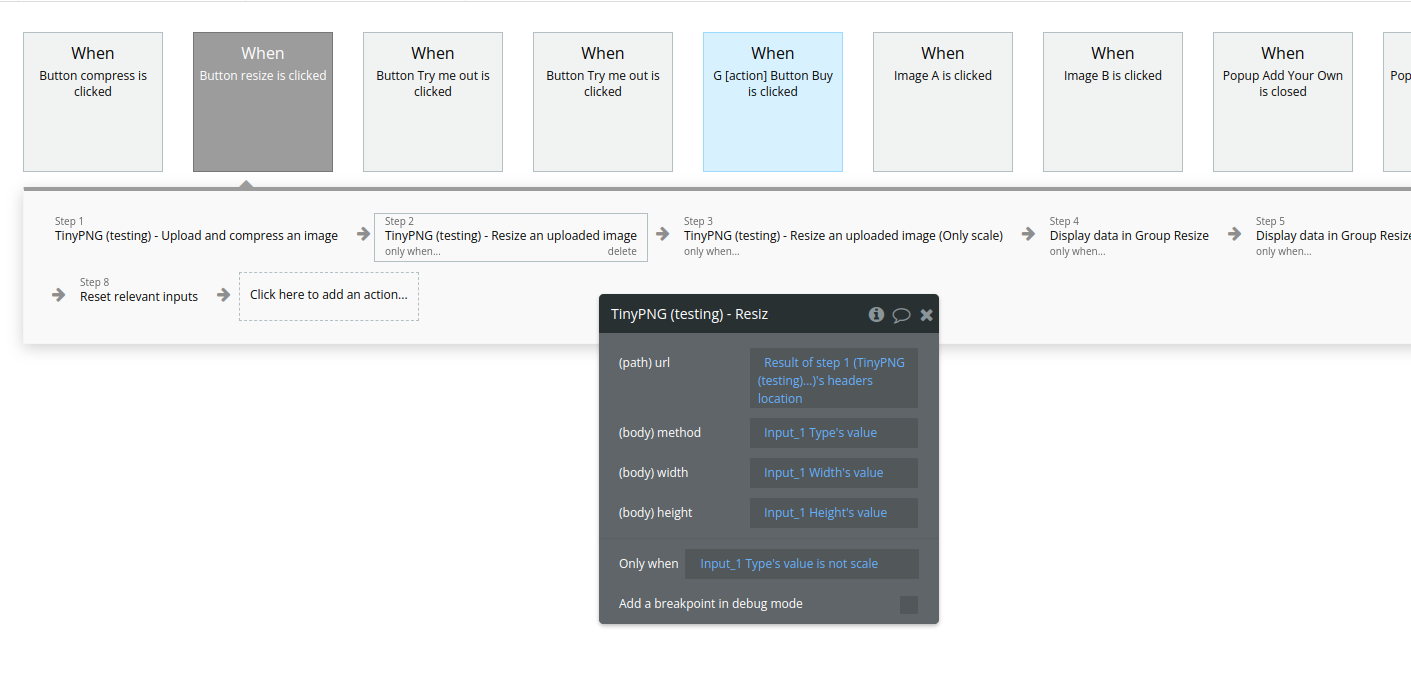Click here to add an action
The width and height of the screenshot is (1411, 691).
329,295
